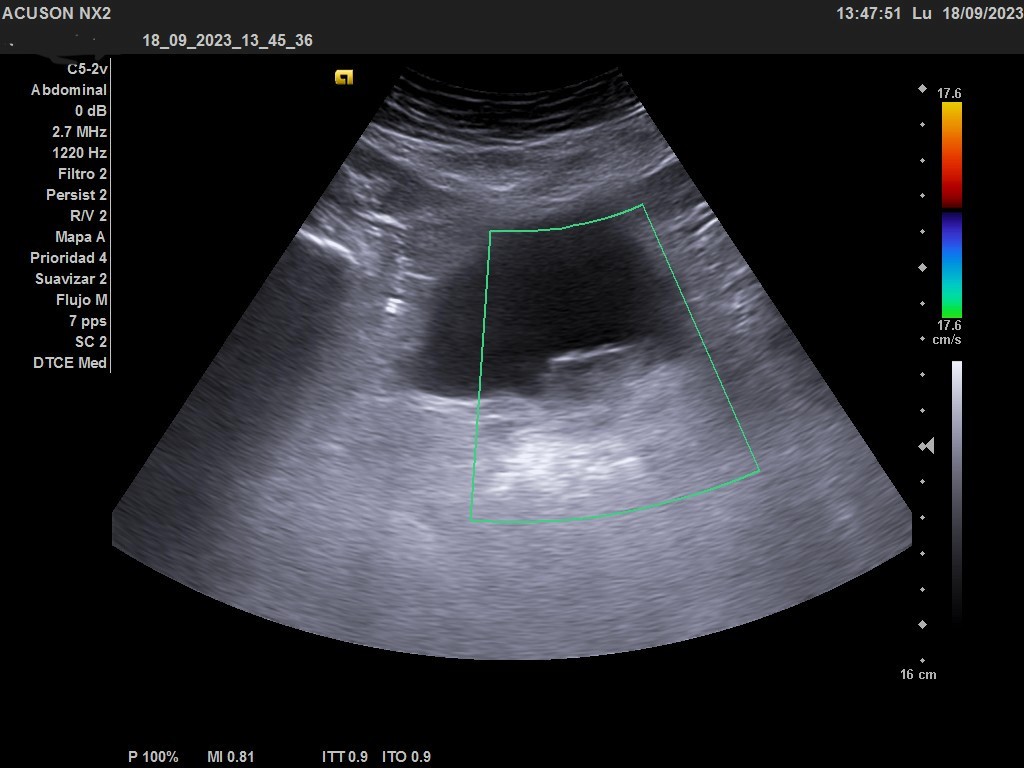The height and width of the screenshot is (768, 1024).
Task: Select the 2.7 MHz frequency parameter
Action: [79, 132]
